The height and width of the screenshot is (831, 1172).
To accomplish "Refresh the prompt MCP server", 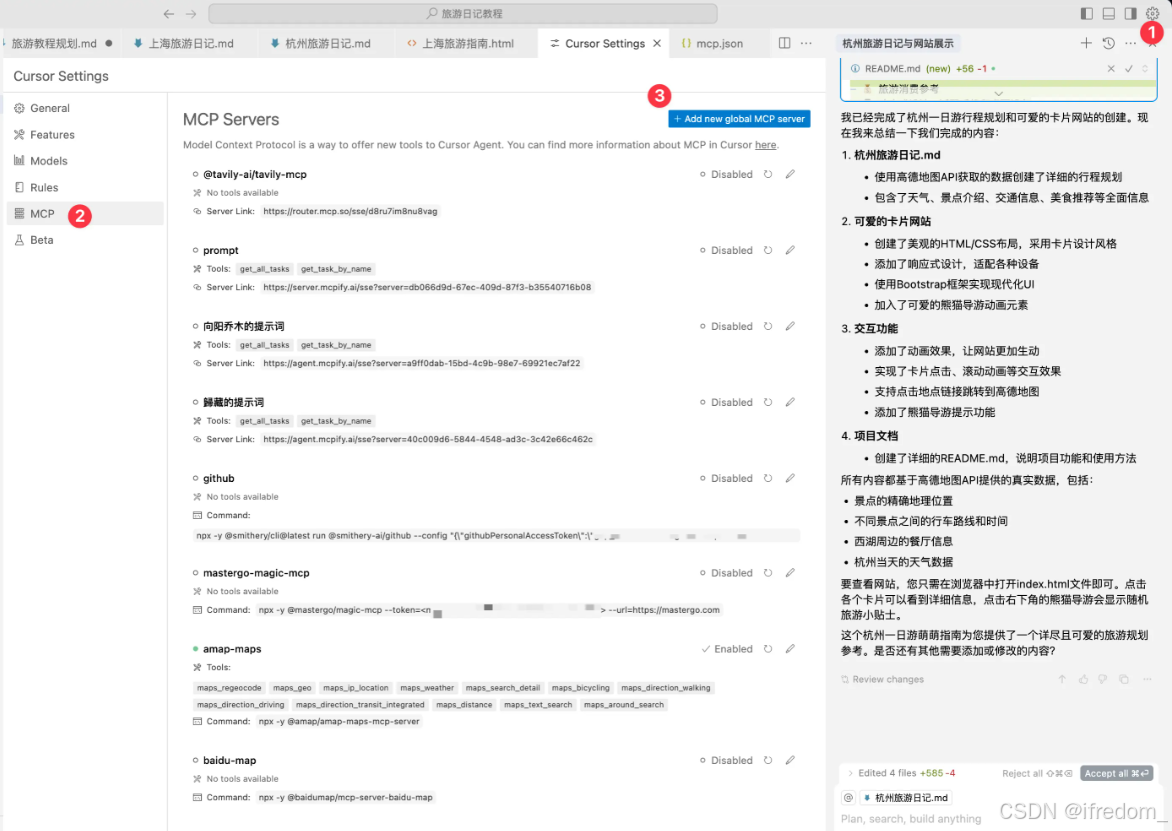I will (768, 250).
